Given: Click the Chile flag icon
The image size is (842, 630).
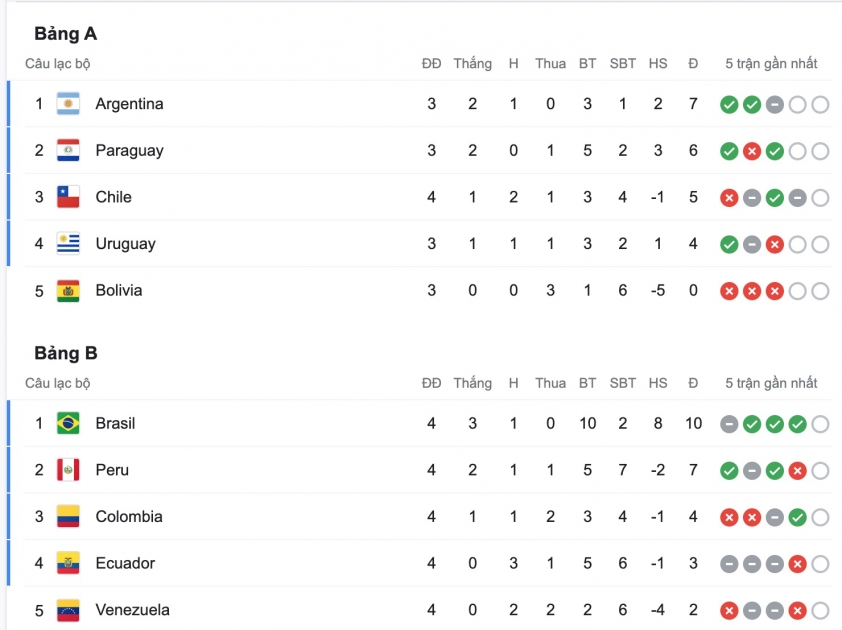Looking at the screenshot, I should tap(68, 197).
